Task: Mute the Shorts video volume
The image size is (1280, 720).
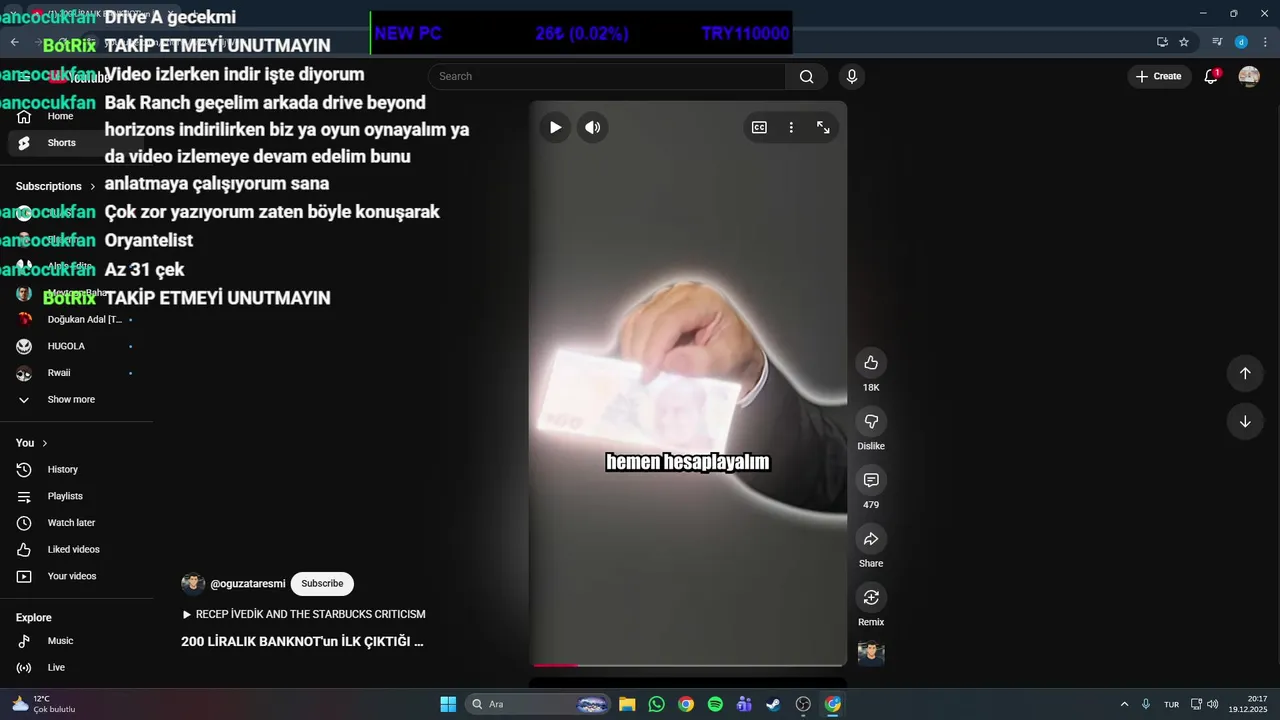Action: 593,127
